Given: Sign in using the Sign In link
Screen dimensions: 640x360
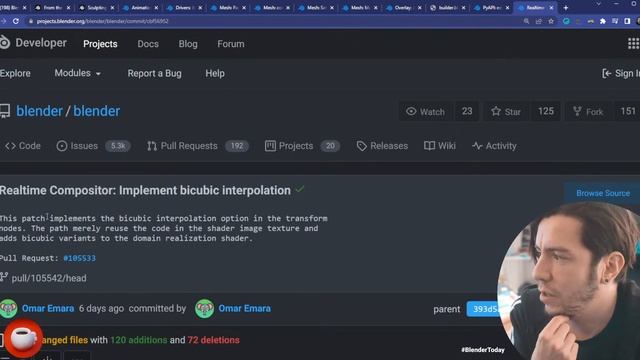Looking at the screenshot, I should coord(621,73).
